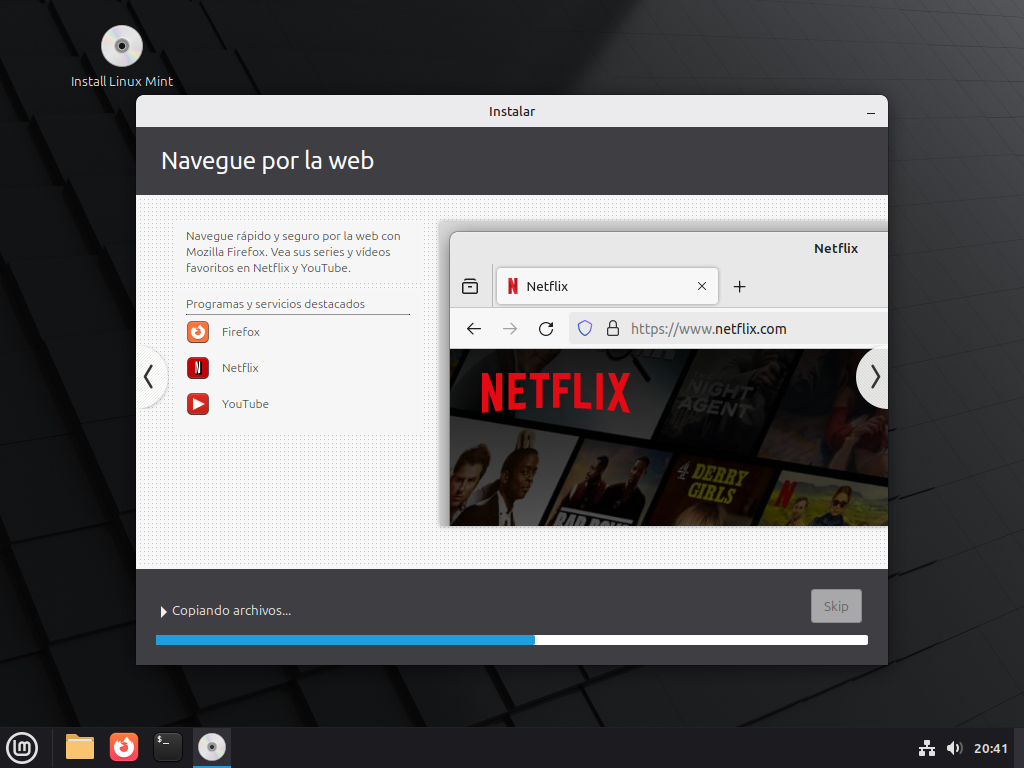The image size is (1024, 768).
Task: Select the installer window in taskbar
Action: pyautogui.click(x=211, y=747)
